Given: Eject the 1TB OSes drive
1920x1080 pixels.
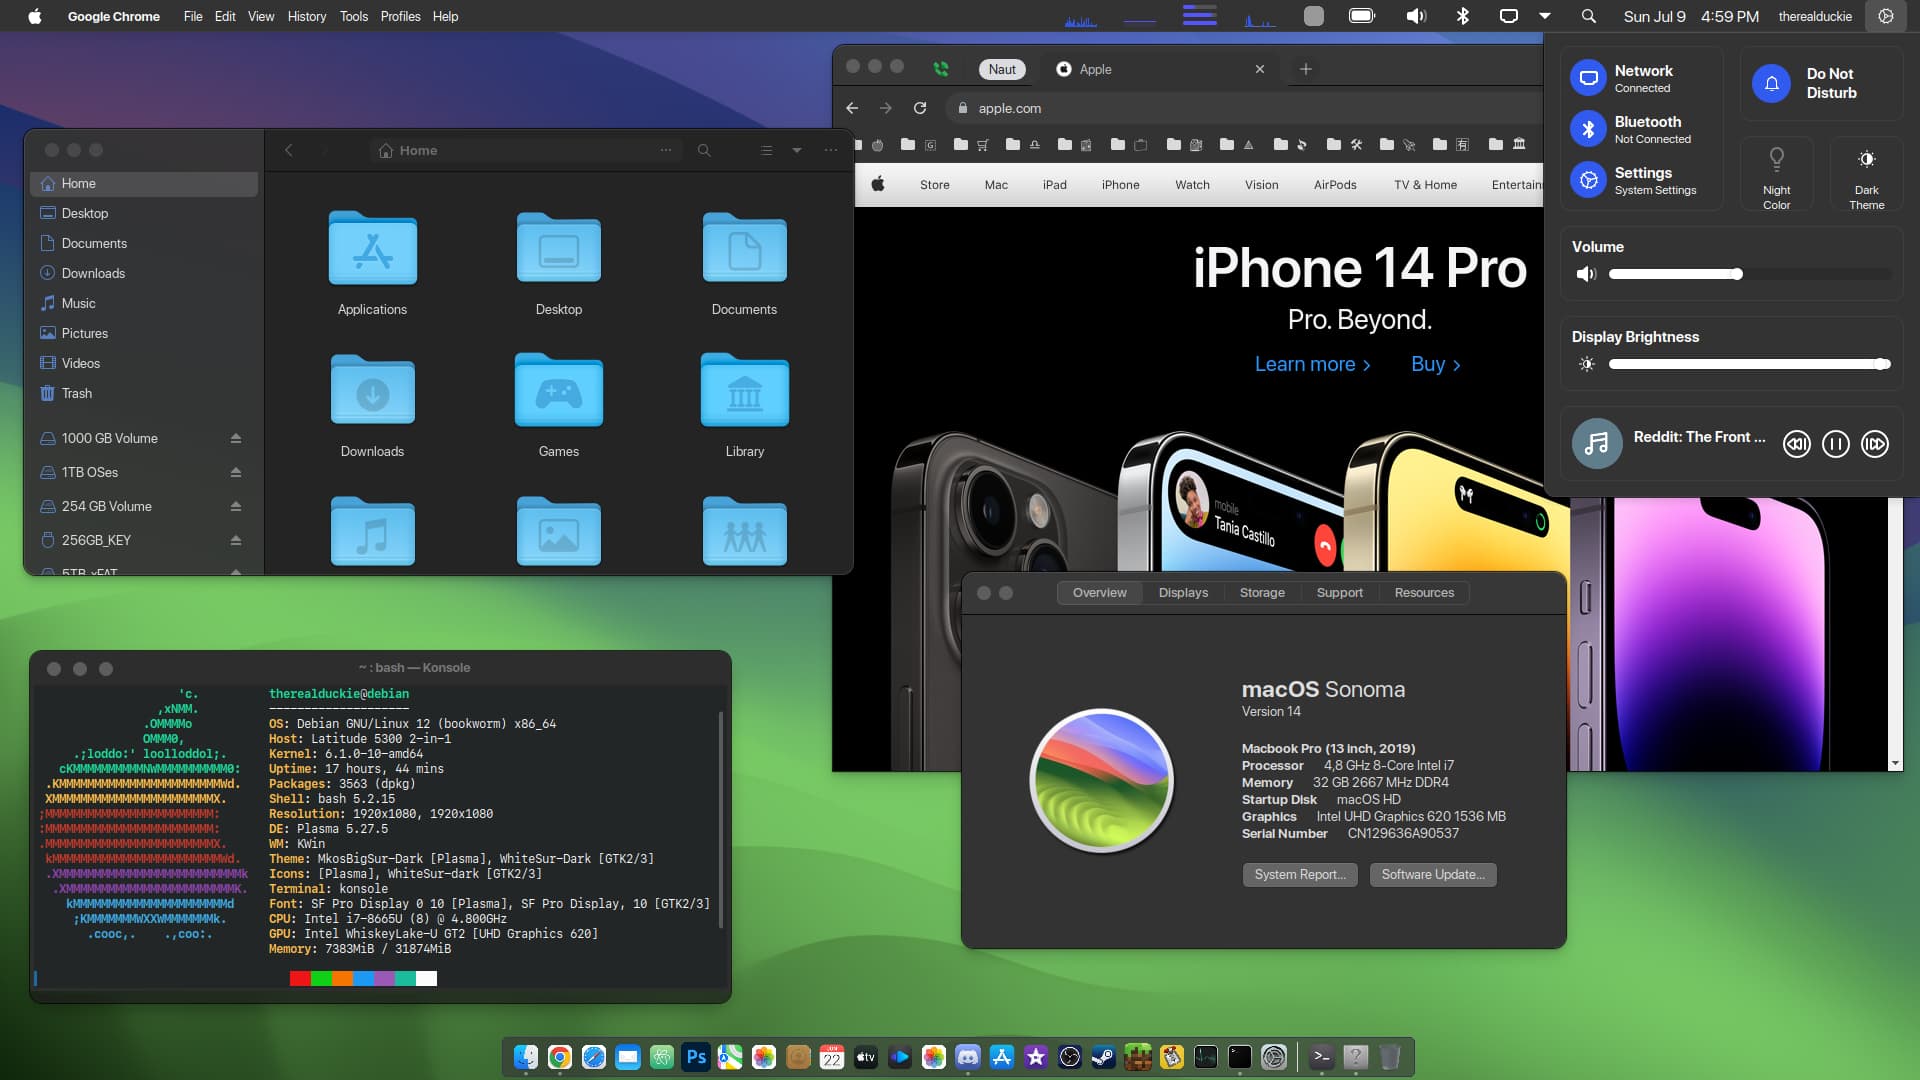Looking at the screenshot, I should point(236,472).
